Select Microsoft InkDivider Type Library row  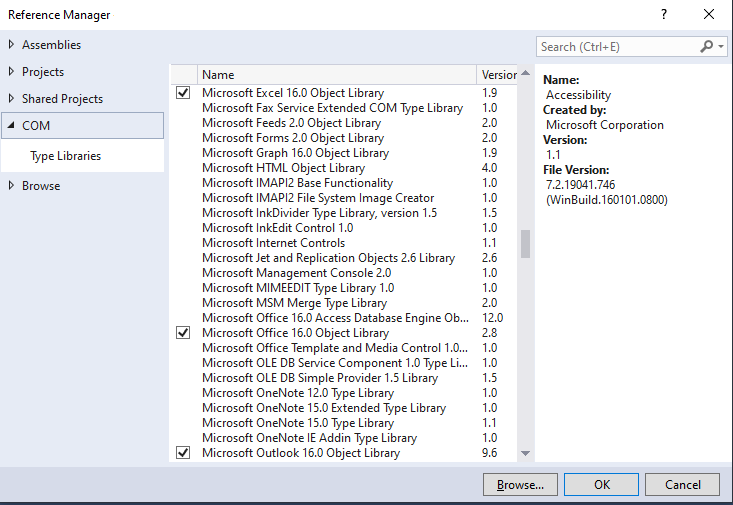pos(343,213)
